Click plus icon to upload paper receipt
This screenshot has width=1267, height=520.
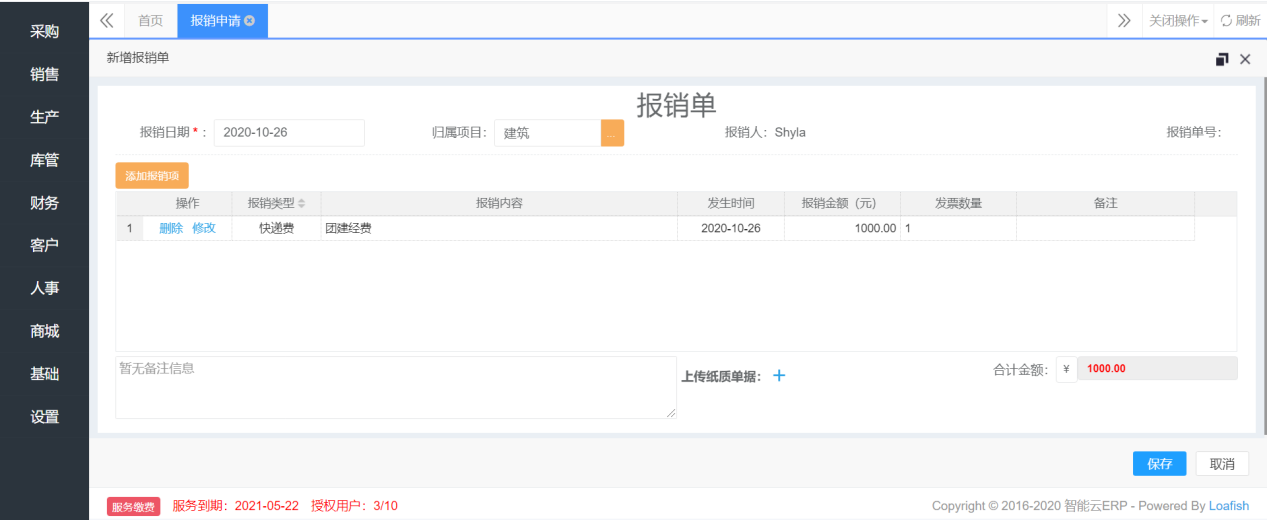(x=779, y=376)
